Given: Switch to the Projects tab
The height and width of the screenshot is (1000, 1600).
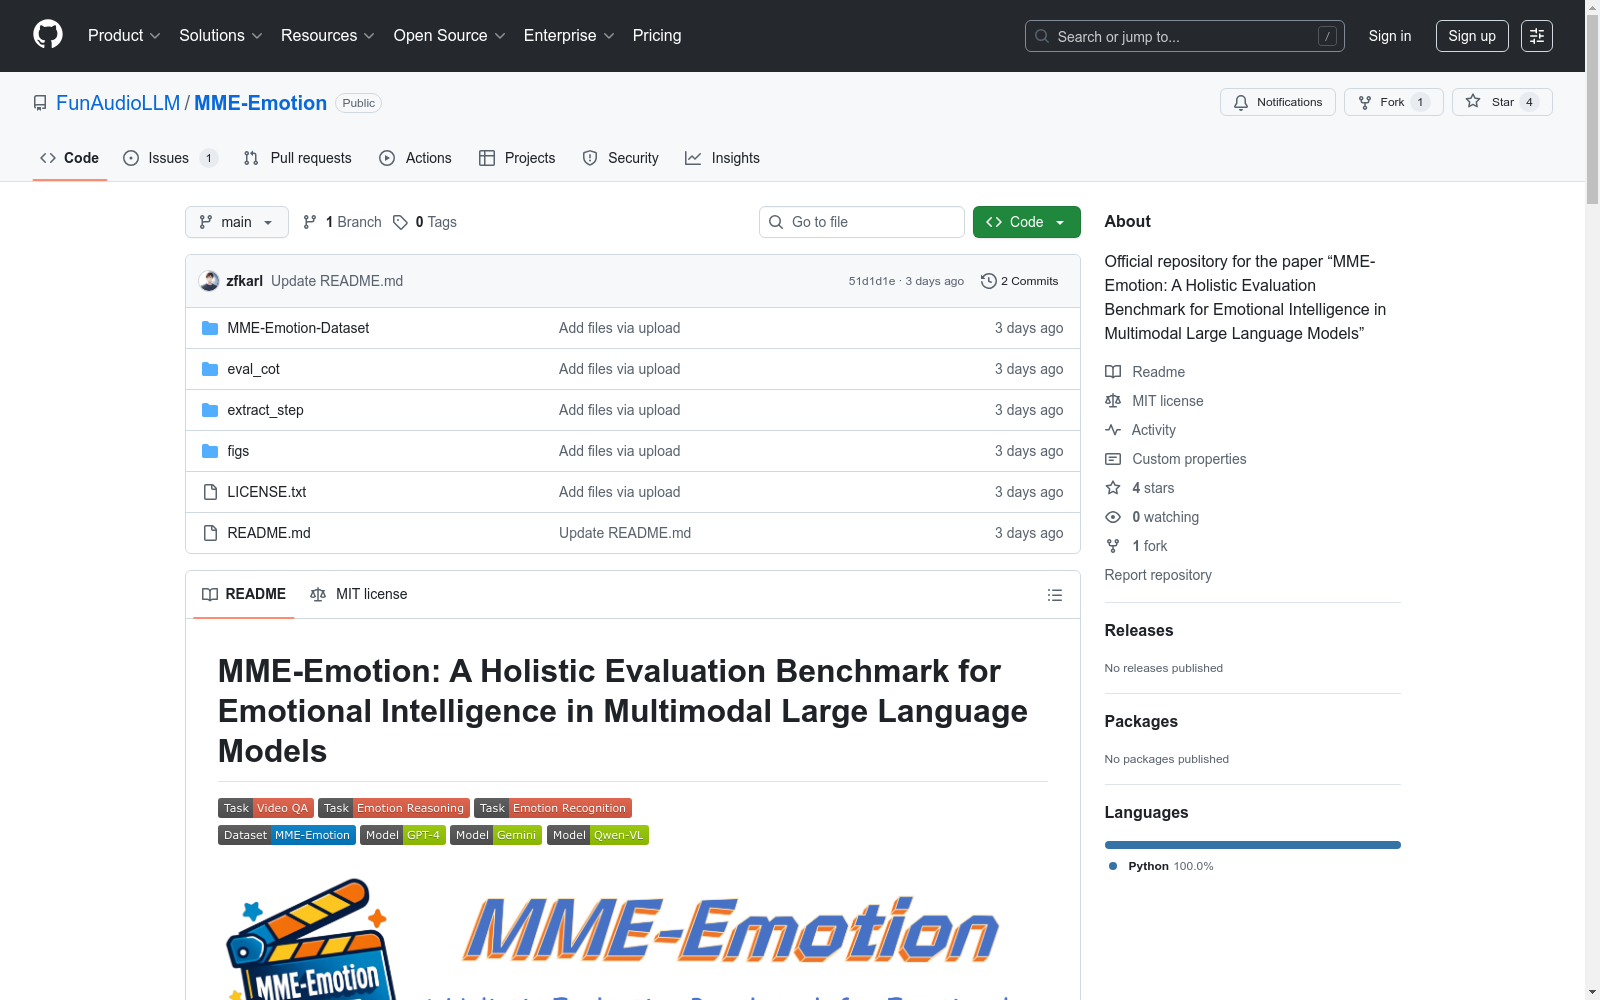Looking at the screenshot, I should (x=517, y=158).
